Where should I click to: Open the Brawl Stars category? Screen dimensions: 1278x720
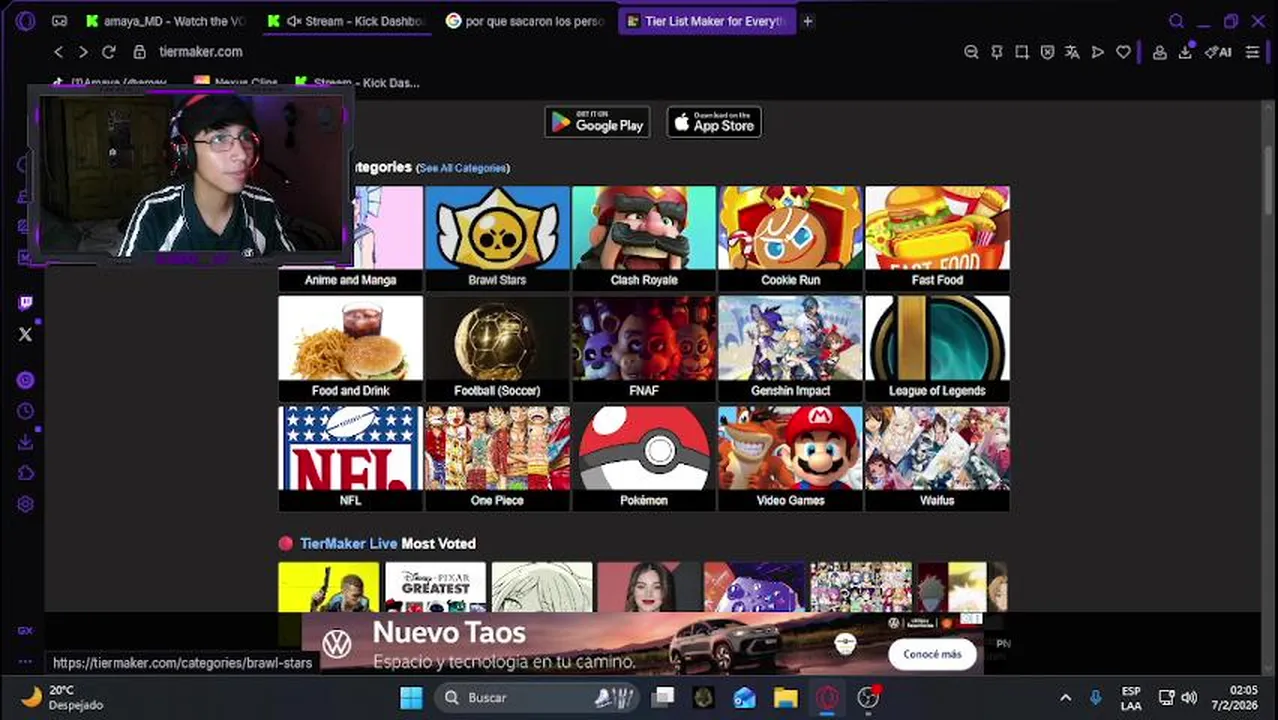(x=497, y=238)
